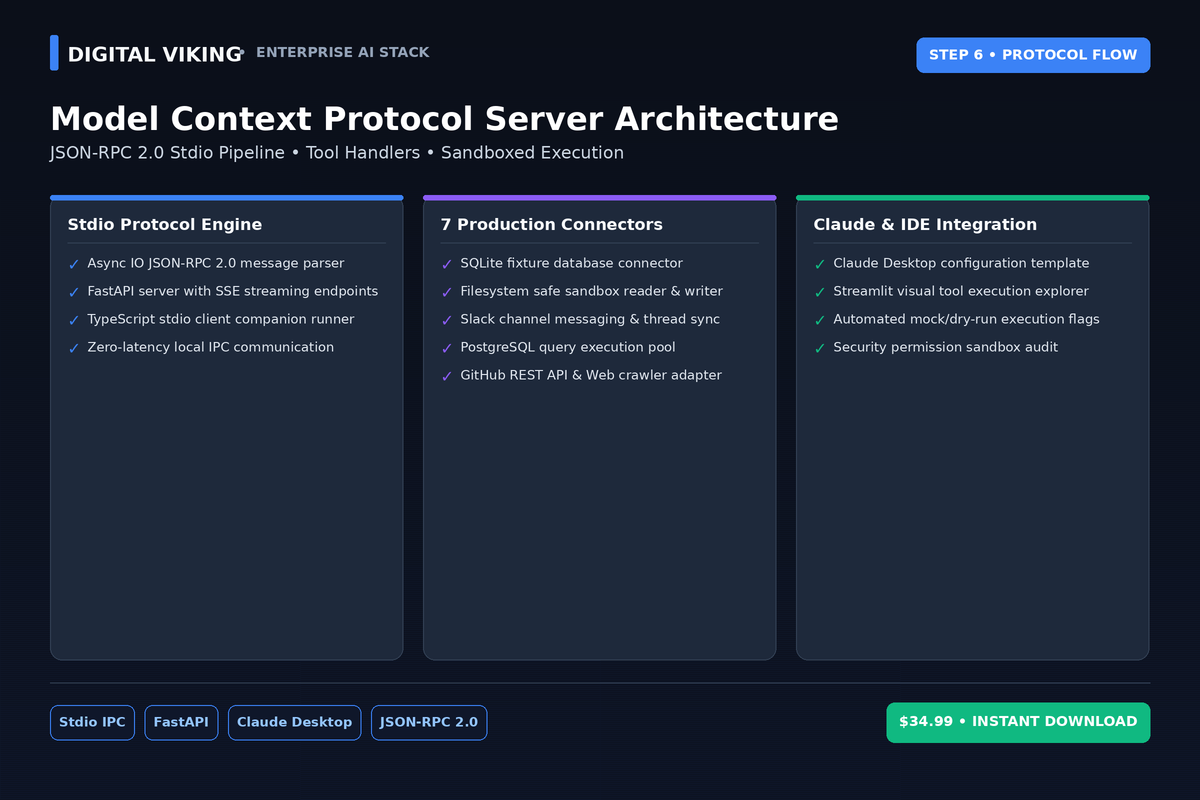Select the Claude Desktop tag
This screenshot has width=1200, height=800.
tap(294, 722)
